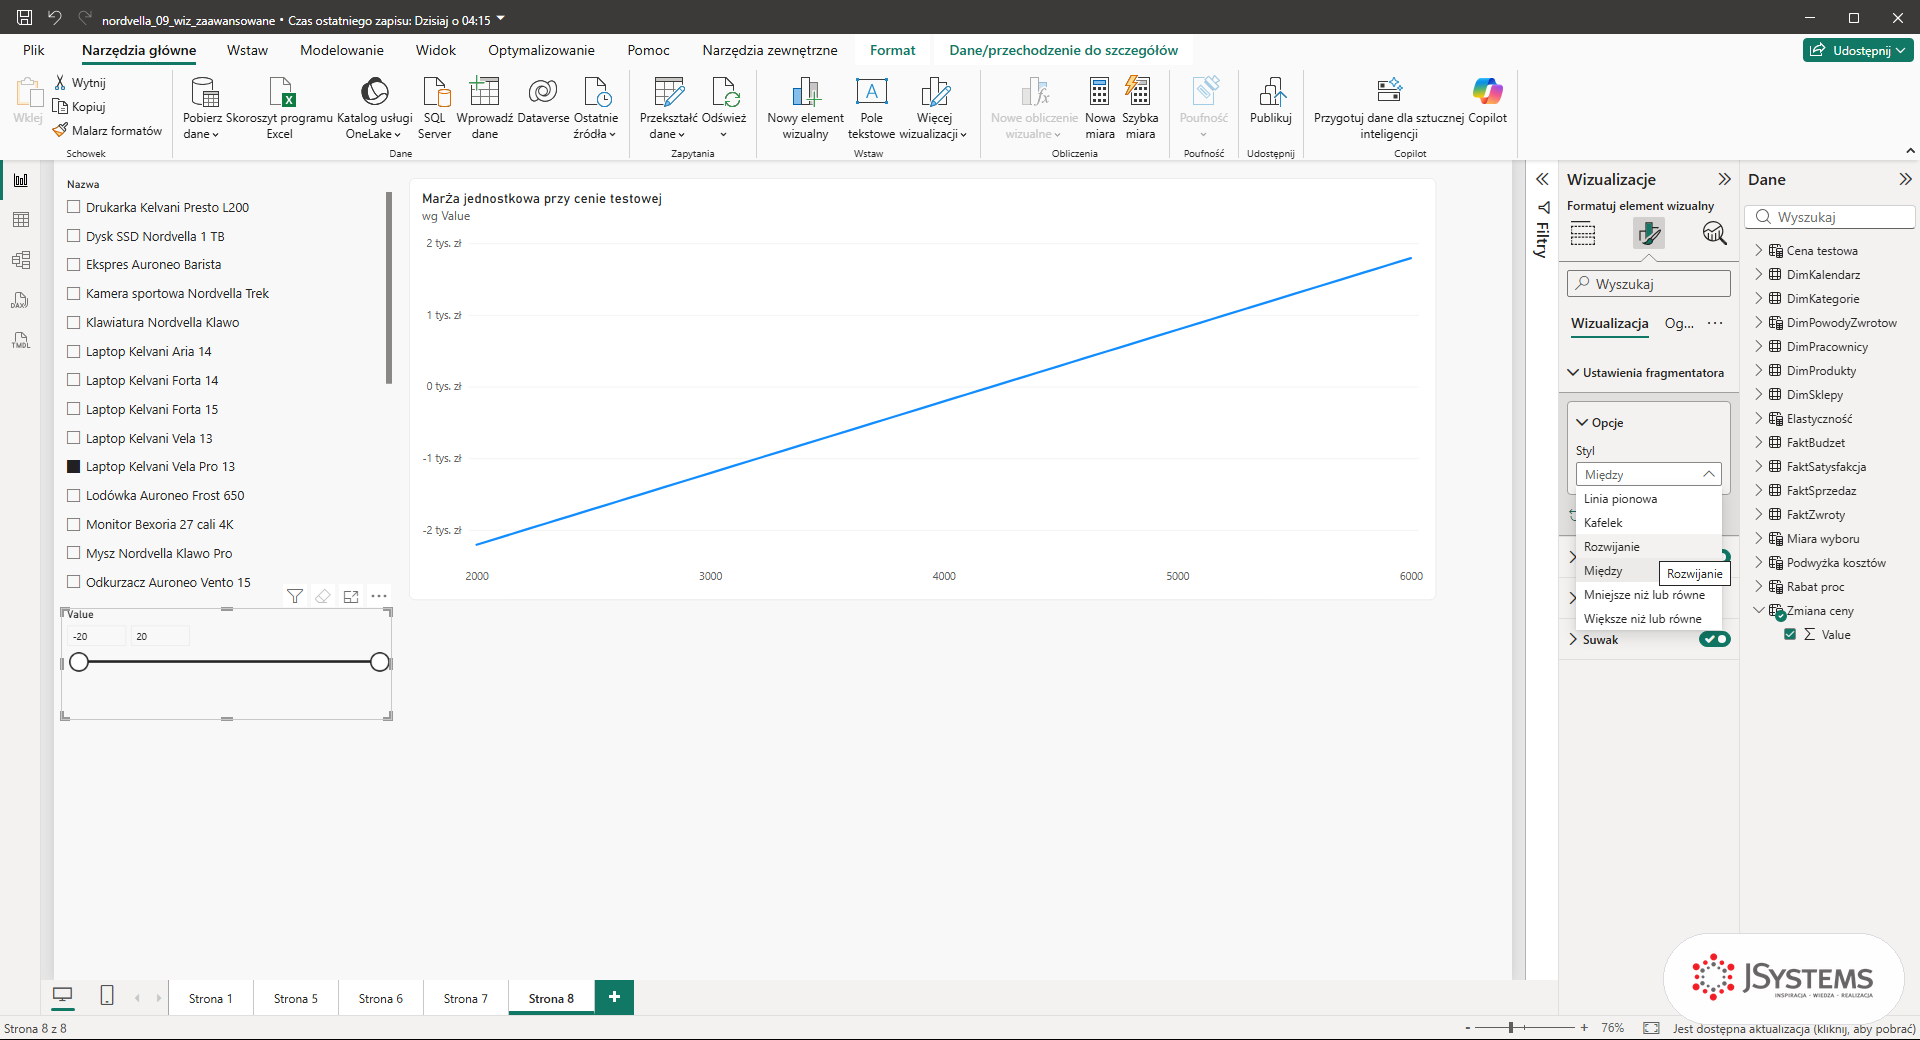The image size is (1920, 1040).
Task: Open the DAX query view icon
Action: point(21,300)
